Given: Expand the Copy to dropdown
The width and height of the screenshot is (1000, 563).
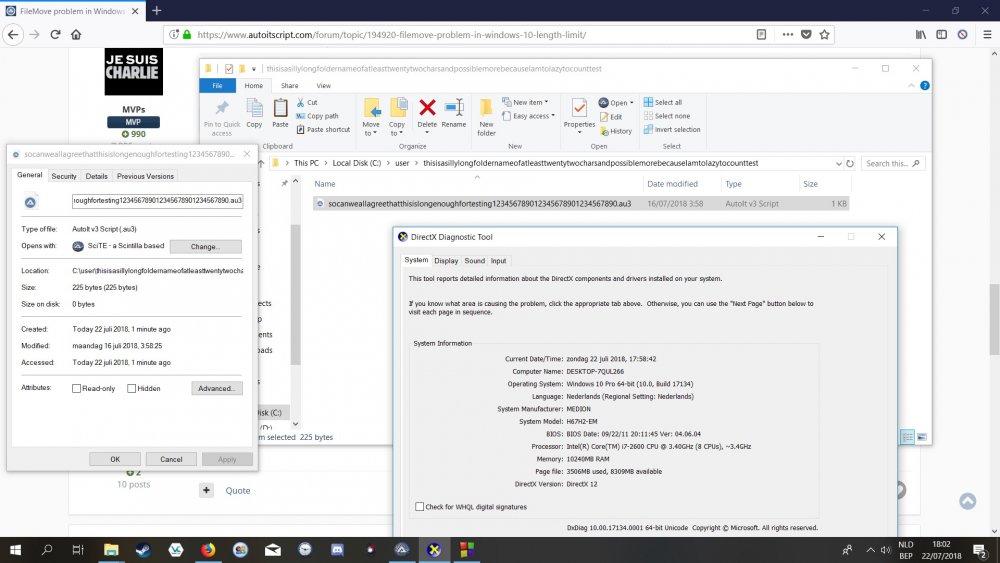Looking at the screenshot, I should pyautogui.click(x=397, y=129).
